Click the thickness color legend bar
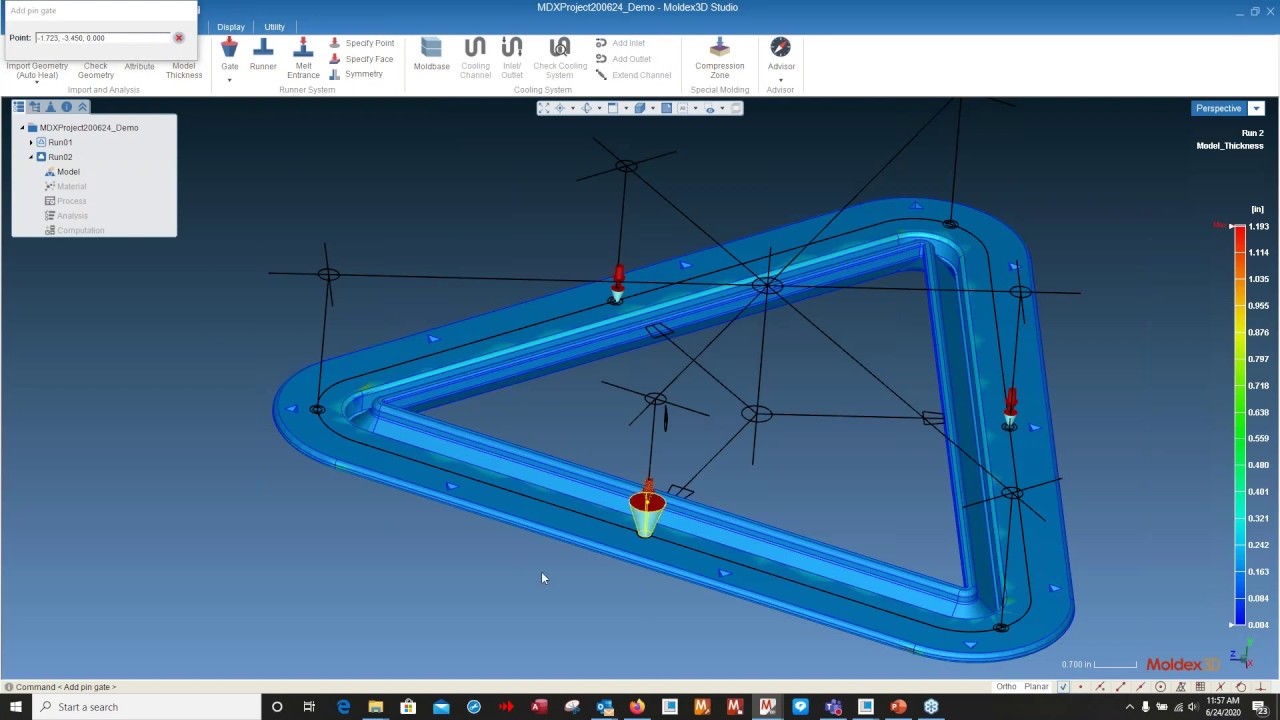The image size is (1280, 720). click(x=1240, y=425)
